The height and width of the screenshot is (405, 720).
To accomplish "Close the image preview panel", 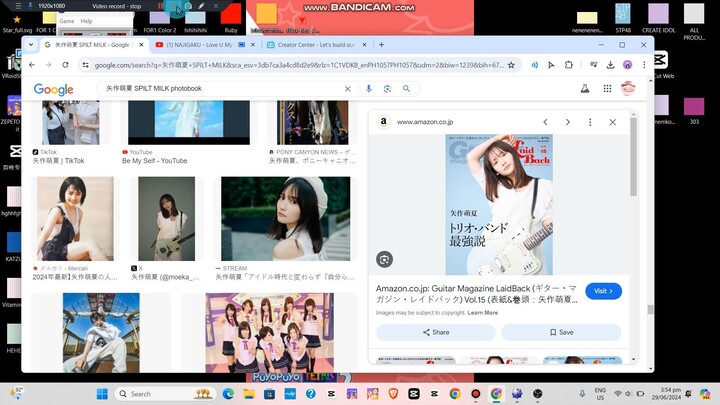I will pos(613,122).
